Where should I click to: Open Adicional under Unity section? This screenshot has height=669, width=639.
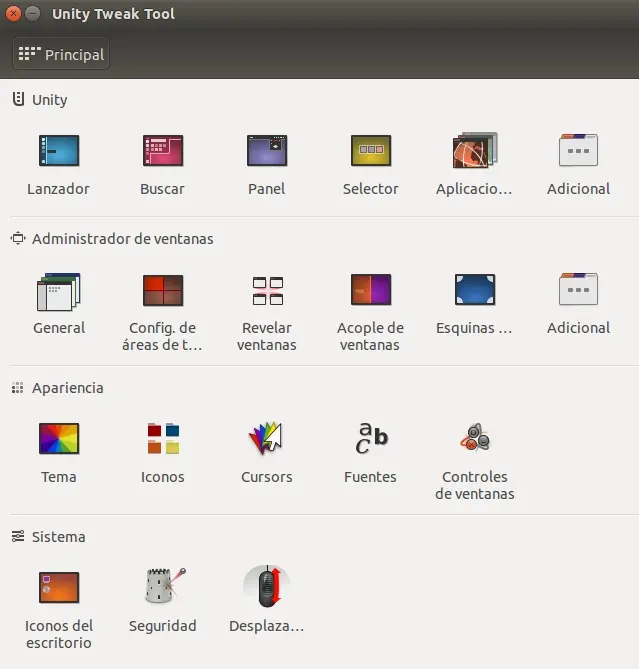click(x=578, y=150)
